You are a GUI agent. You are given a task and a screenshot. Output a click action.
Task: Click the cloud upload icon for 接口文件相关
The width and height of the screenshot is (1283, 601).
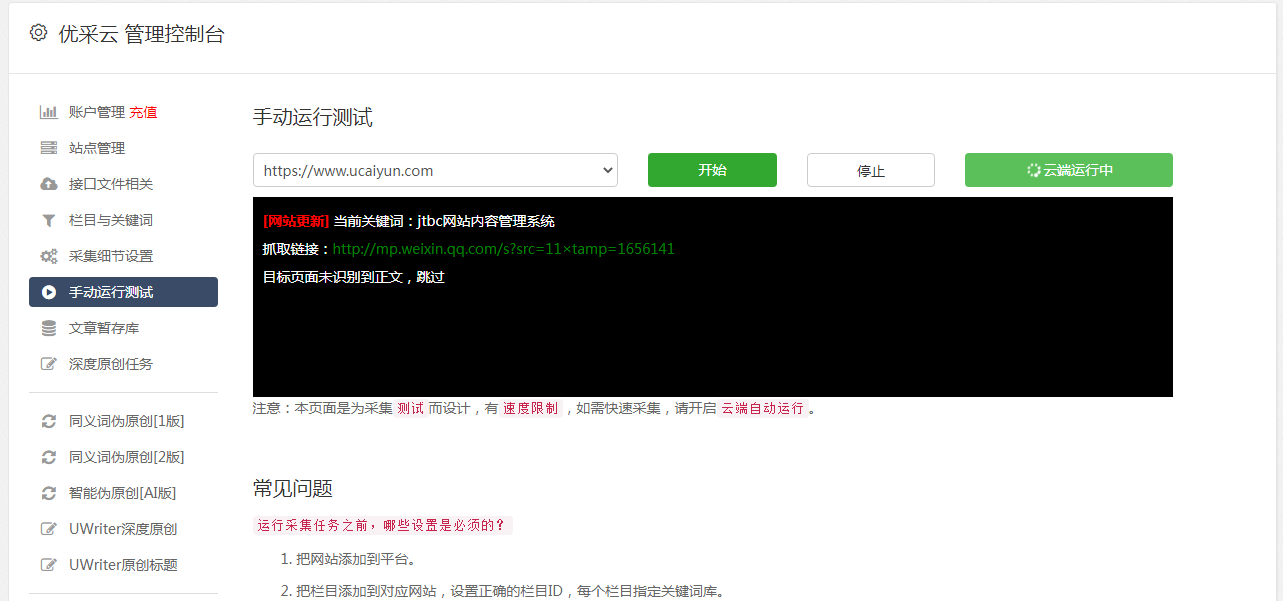tap(48, 184)
